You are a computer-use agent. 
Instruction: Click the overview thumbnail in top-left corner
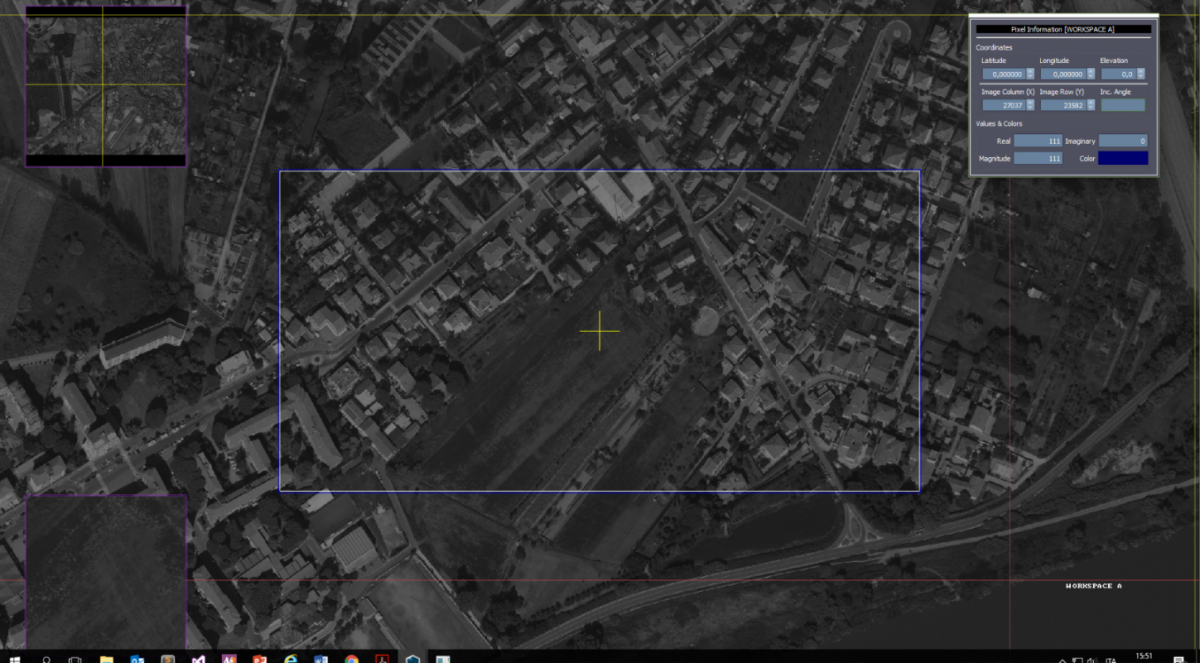tap(105, 85)
